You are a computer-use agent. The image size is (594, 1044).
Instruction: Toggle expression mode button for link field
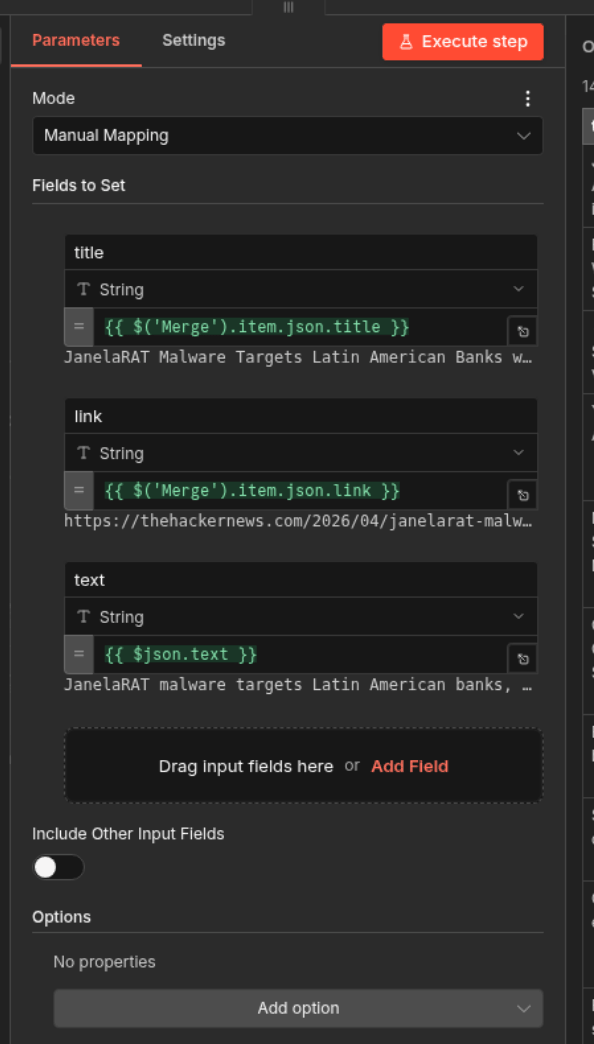(x=79, y=491)
